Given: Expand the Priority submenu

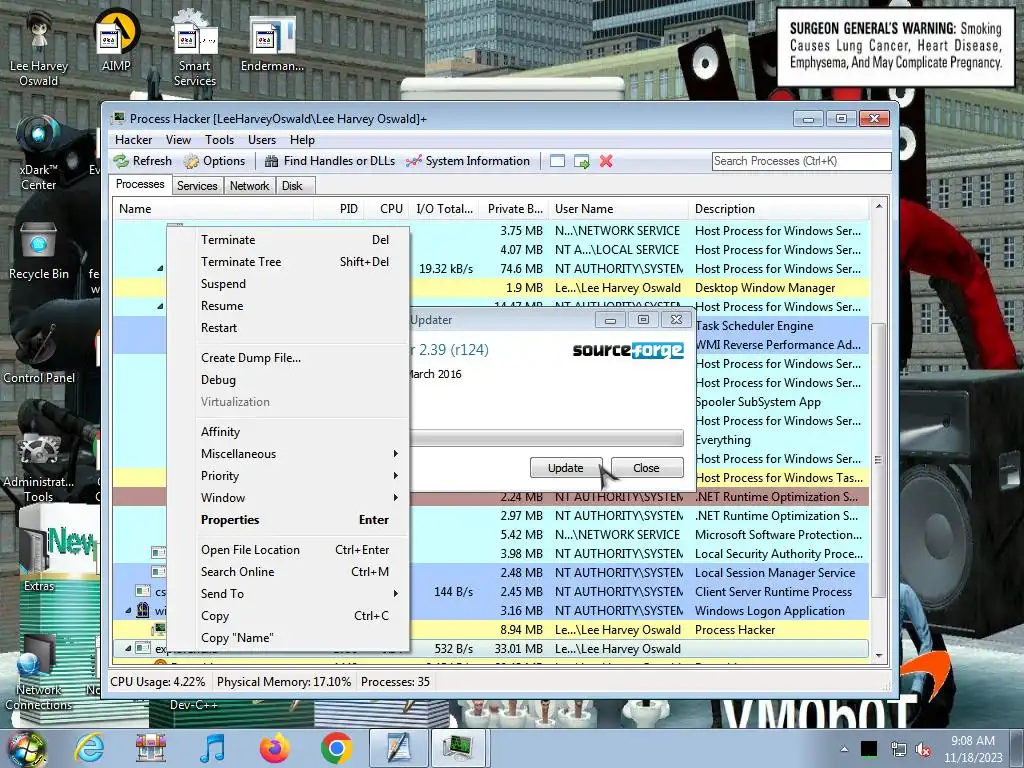Looking at the screenshot, I should pyautogui.click(x=289, y=476).
